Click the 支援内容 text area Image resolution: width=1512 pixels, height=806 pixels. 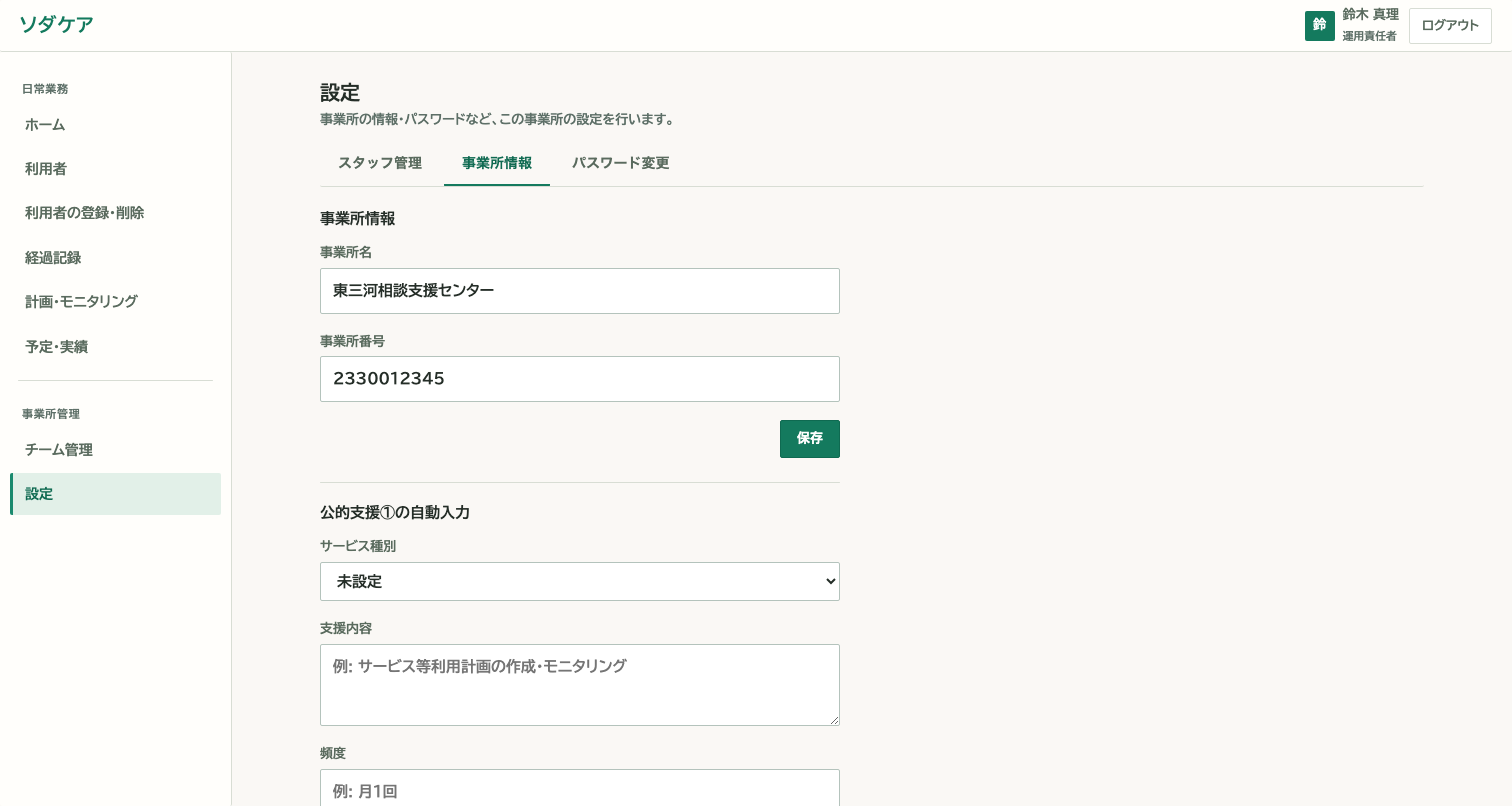pos(580,685)
